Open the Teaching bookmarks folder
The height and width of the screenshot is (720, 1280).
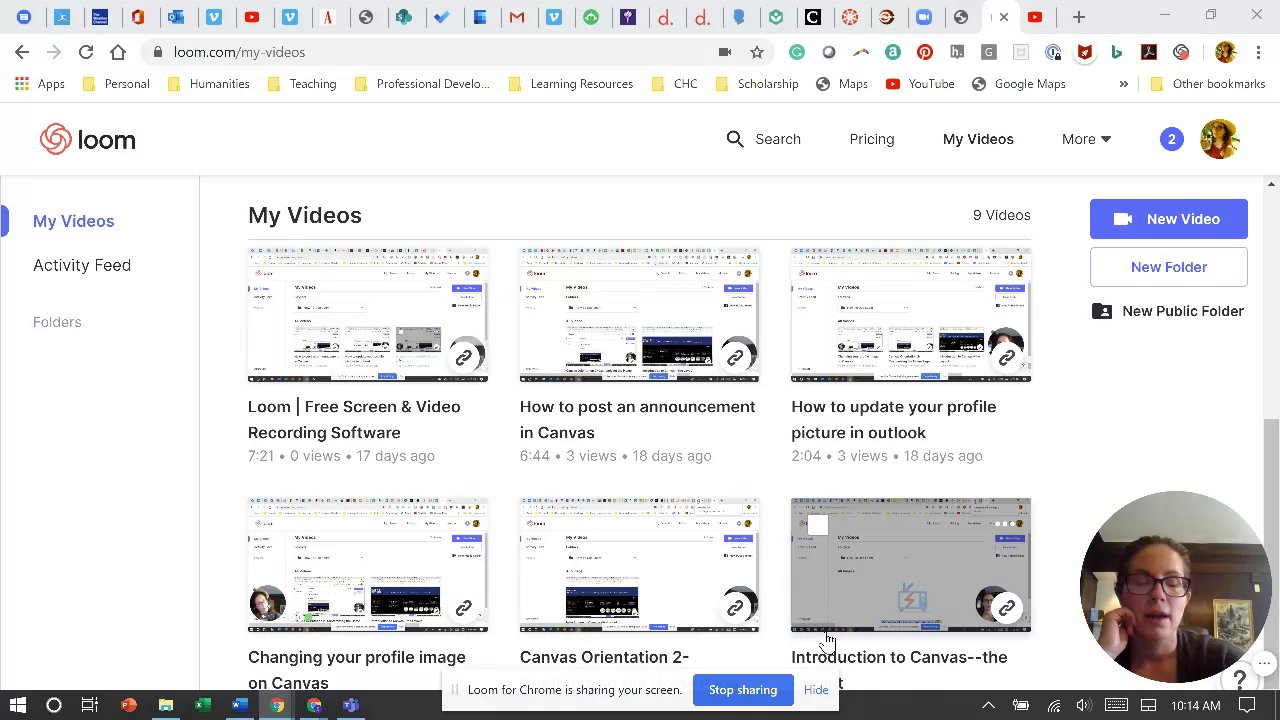301,84
